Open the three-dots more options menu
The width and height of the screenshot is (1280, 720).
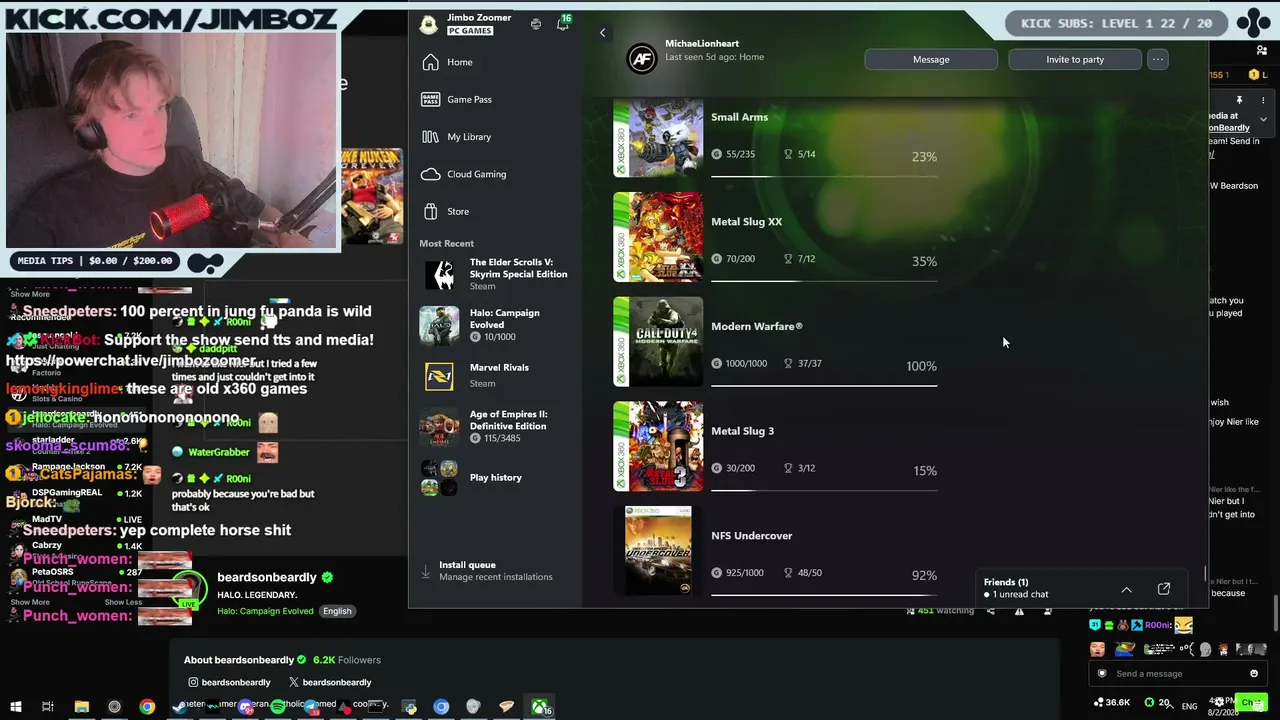click(x=1158, y=59)
